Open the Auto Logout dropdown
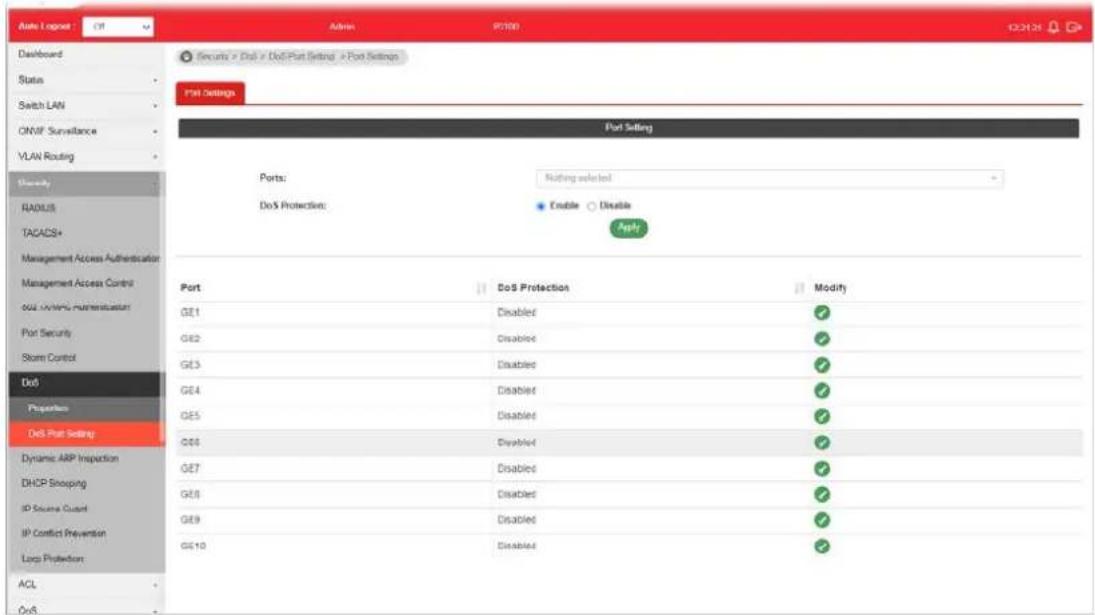1095x615 pixels. [118, 27]
